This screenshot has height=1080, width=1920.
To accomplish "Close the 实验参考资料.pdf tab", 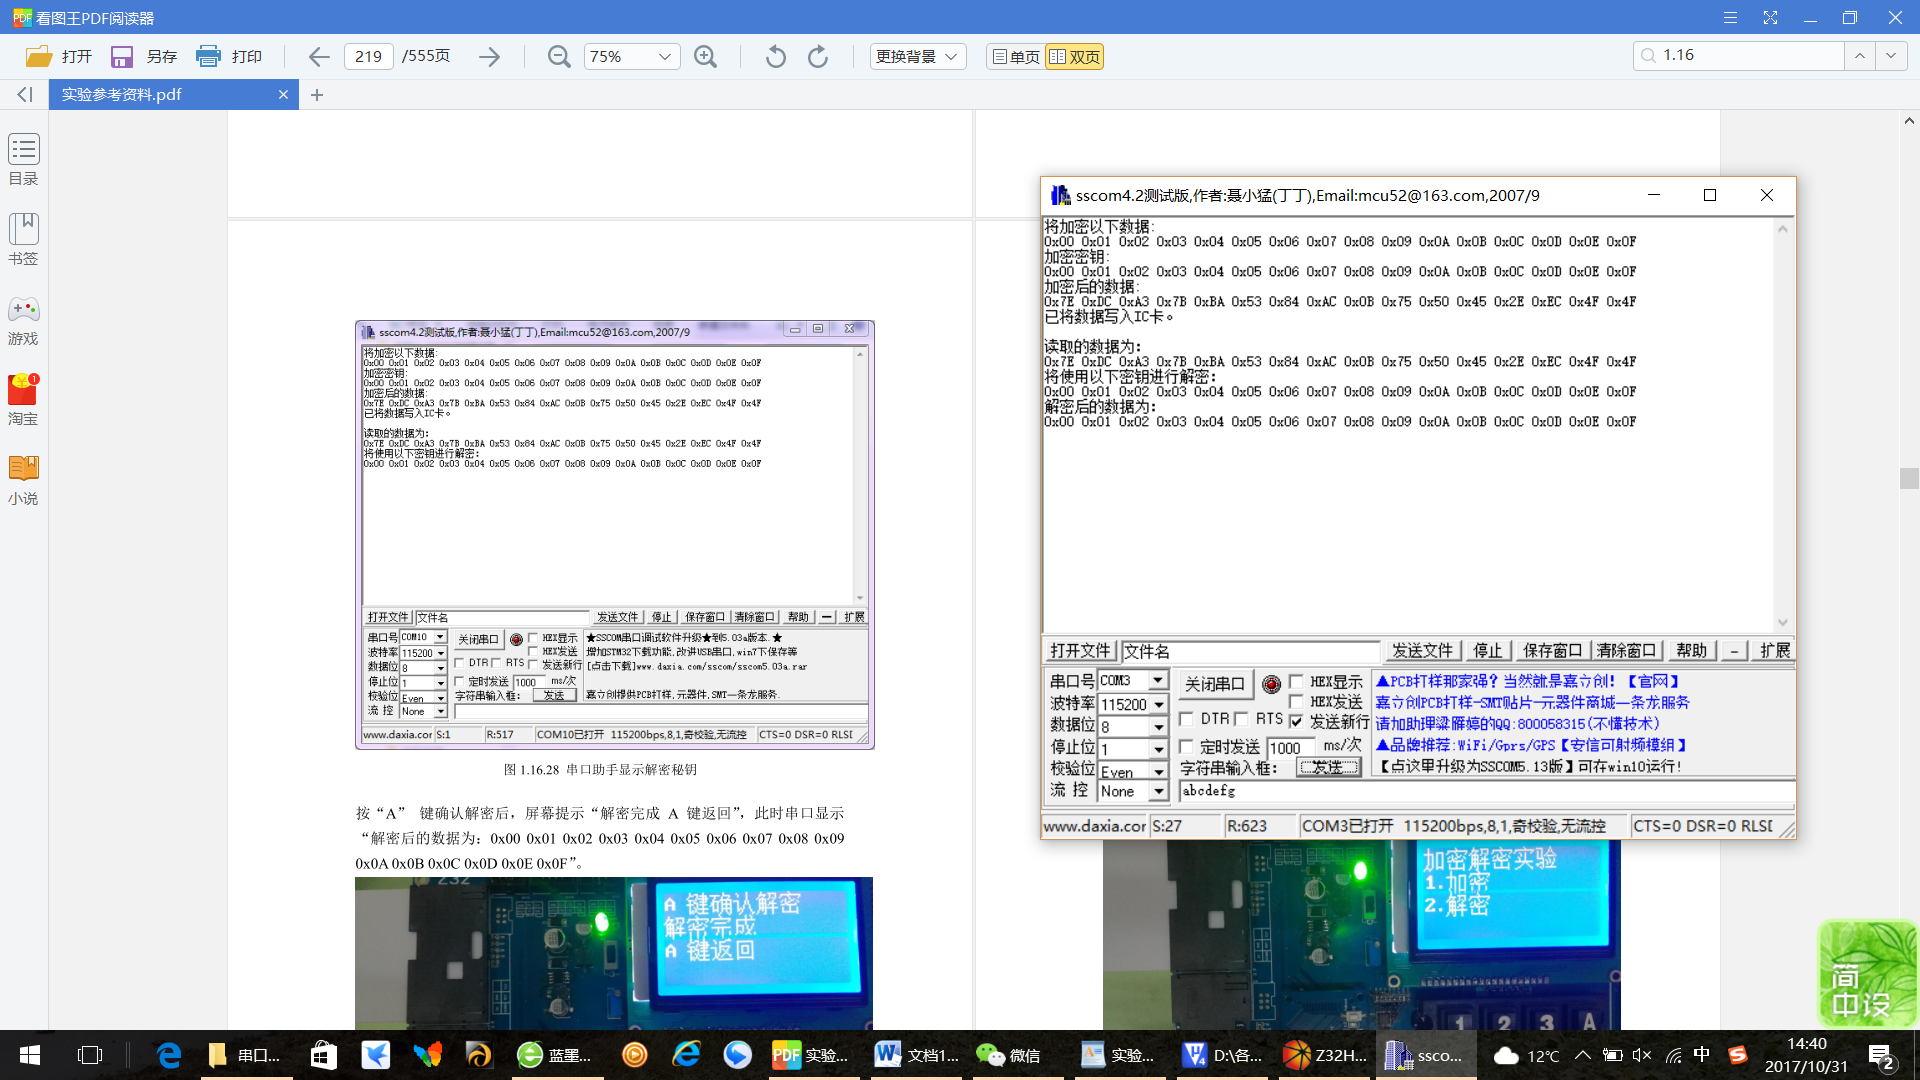I will click(x=283, y=94).
